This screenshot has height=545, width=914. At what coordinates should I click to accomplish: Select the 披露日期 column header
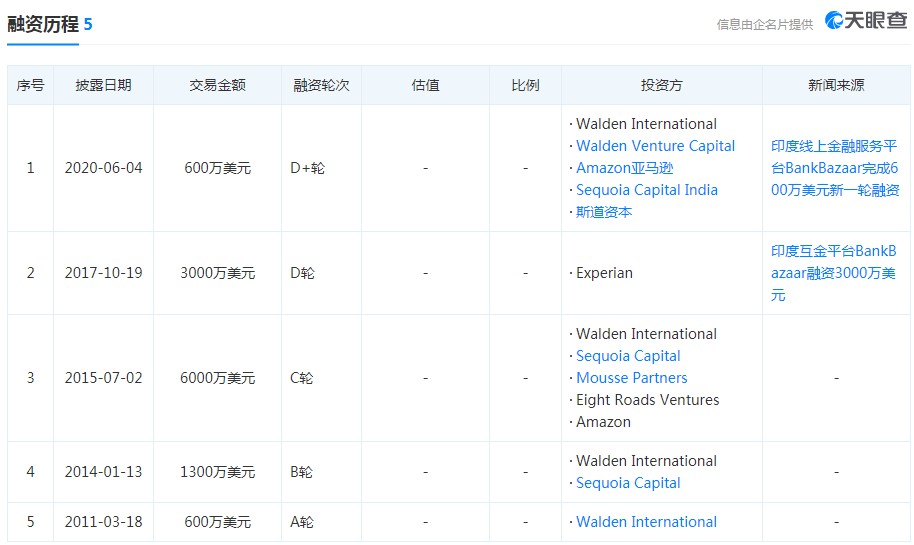(103, 85)
